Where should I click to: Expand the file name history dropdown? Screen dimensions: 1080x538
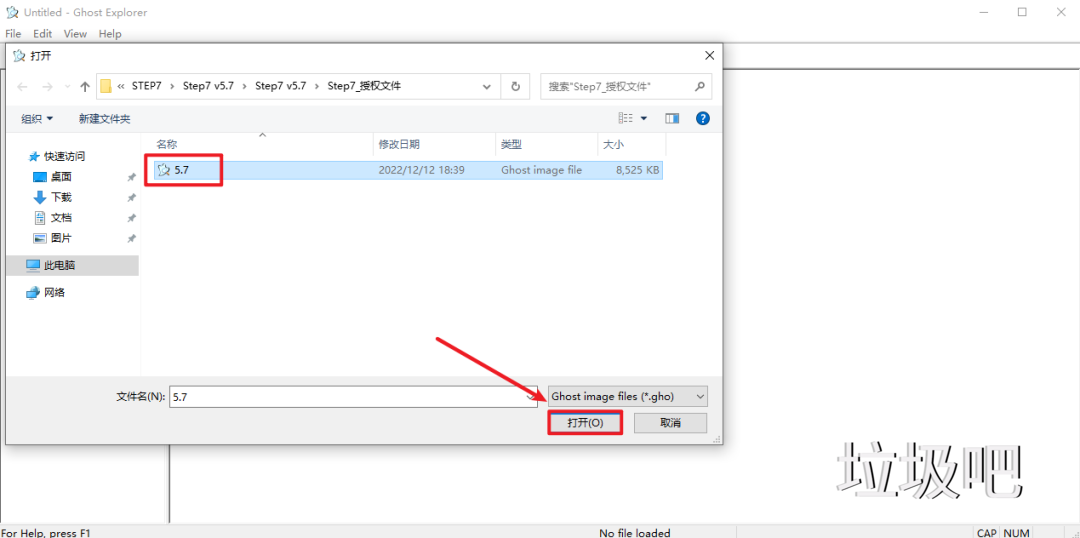[x=531, y=396]
